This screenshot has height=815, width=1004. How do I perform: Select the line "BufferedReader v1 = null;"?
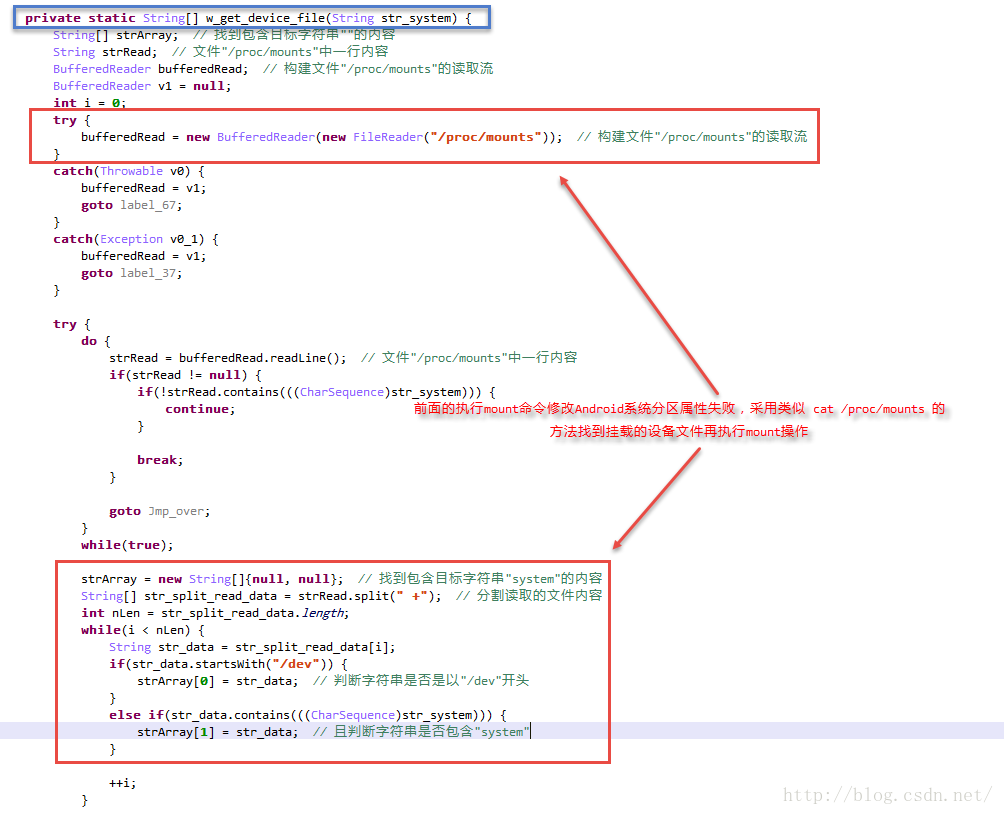coord(142,86)
